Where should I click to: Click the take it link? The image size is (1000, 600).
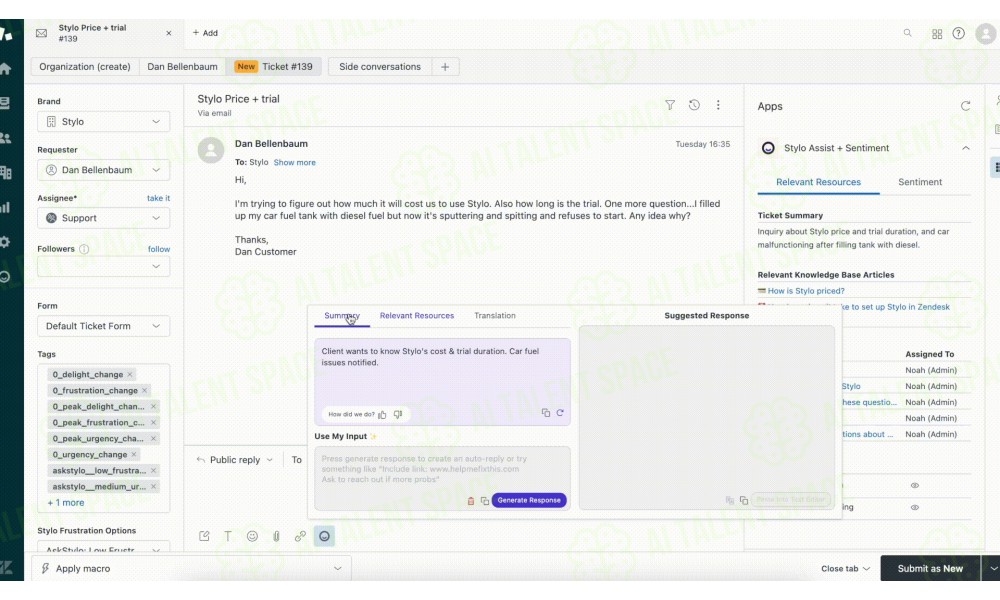point(158,198)
